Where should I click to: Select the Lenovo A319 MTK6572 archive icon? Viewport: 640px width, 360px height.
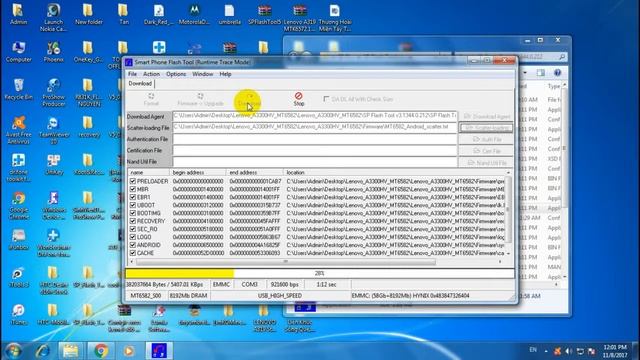click(300, 18)
